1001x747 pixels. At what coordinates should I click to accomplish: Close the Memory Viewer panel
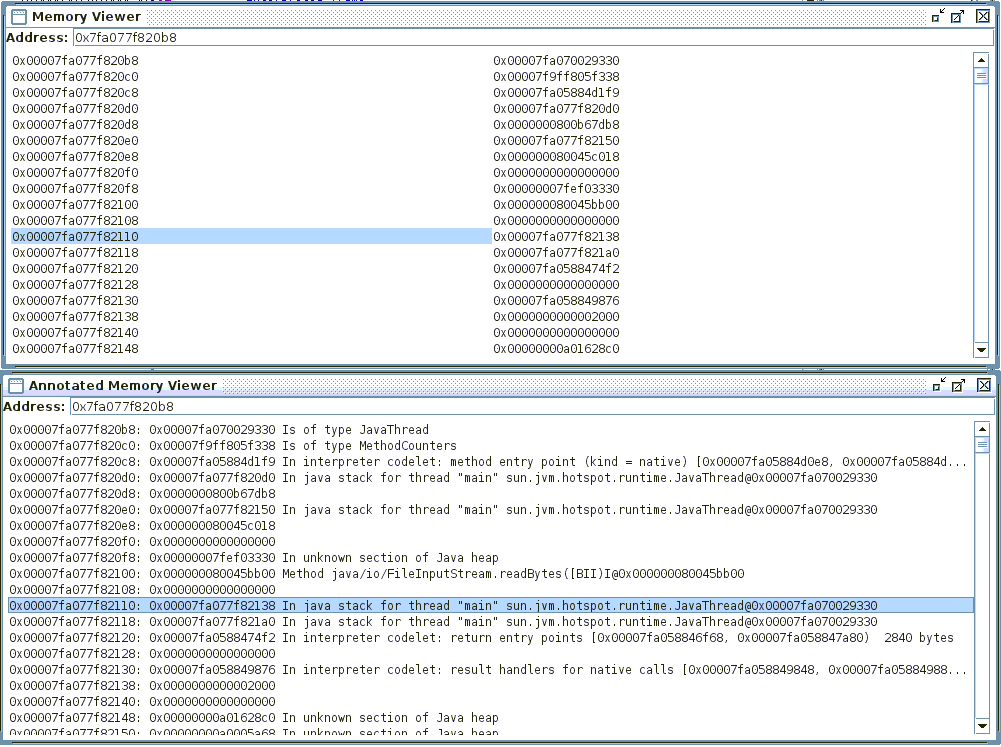pyautogui.click(x=983, y=16)
